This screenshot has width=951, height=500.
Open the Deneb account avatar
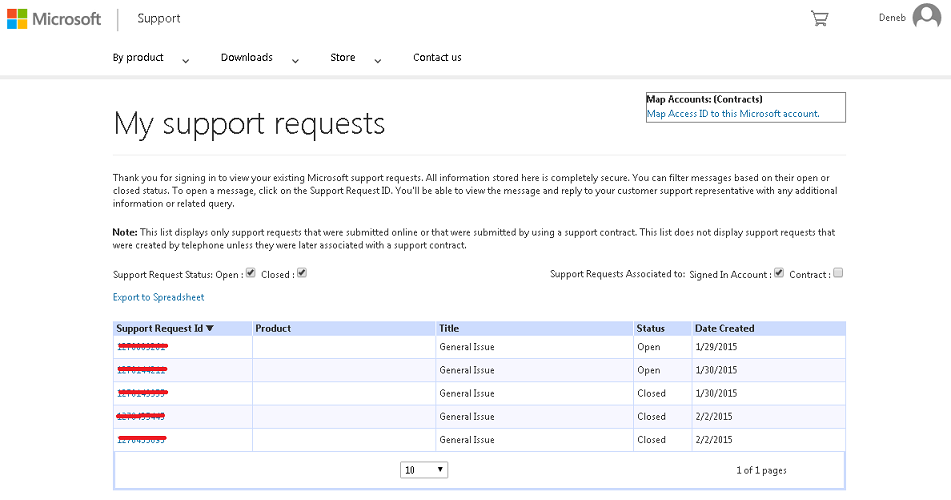point(927,16)
